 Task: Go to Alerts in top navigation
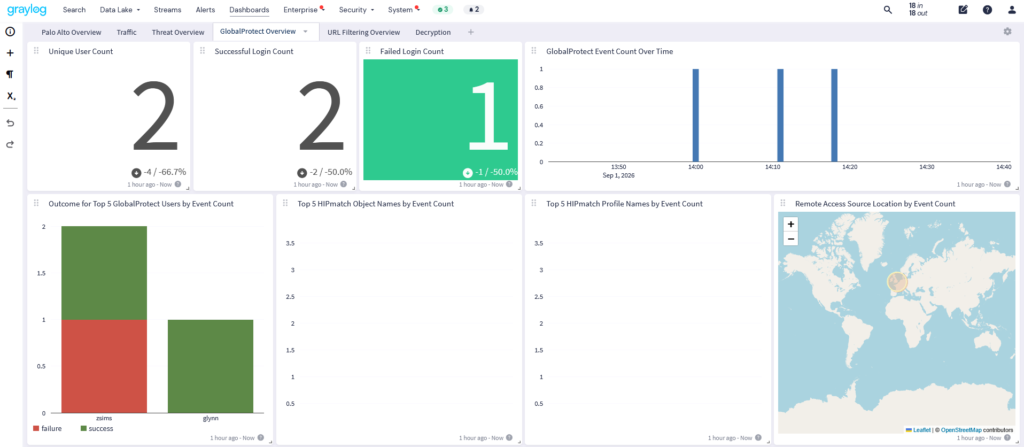click(205, 10)
